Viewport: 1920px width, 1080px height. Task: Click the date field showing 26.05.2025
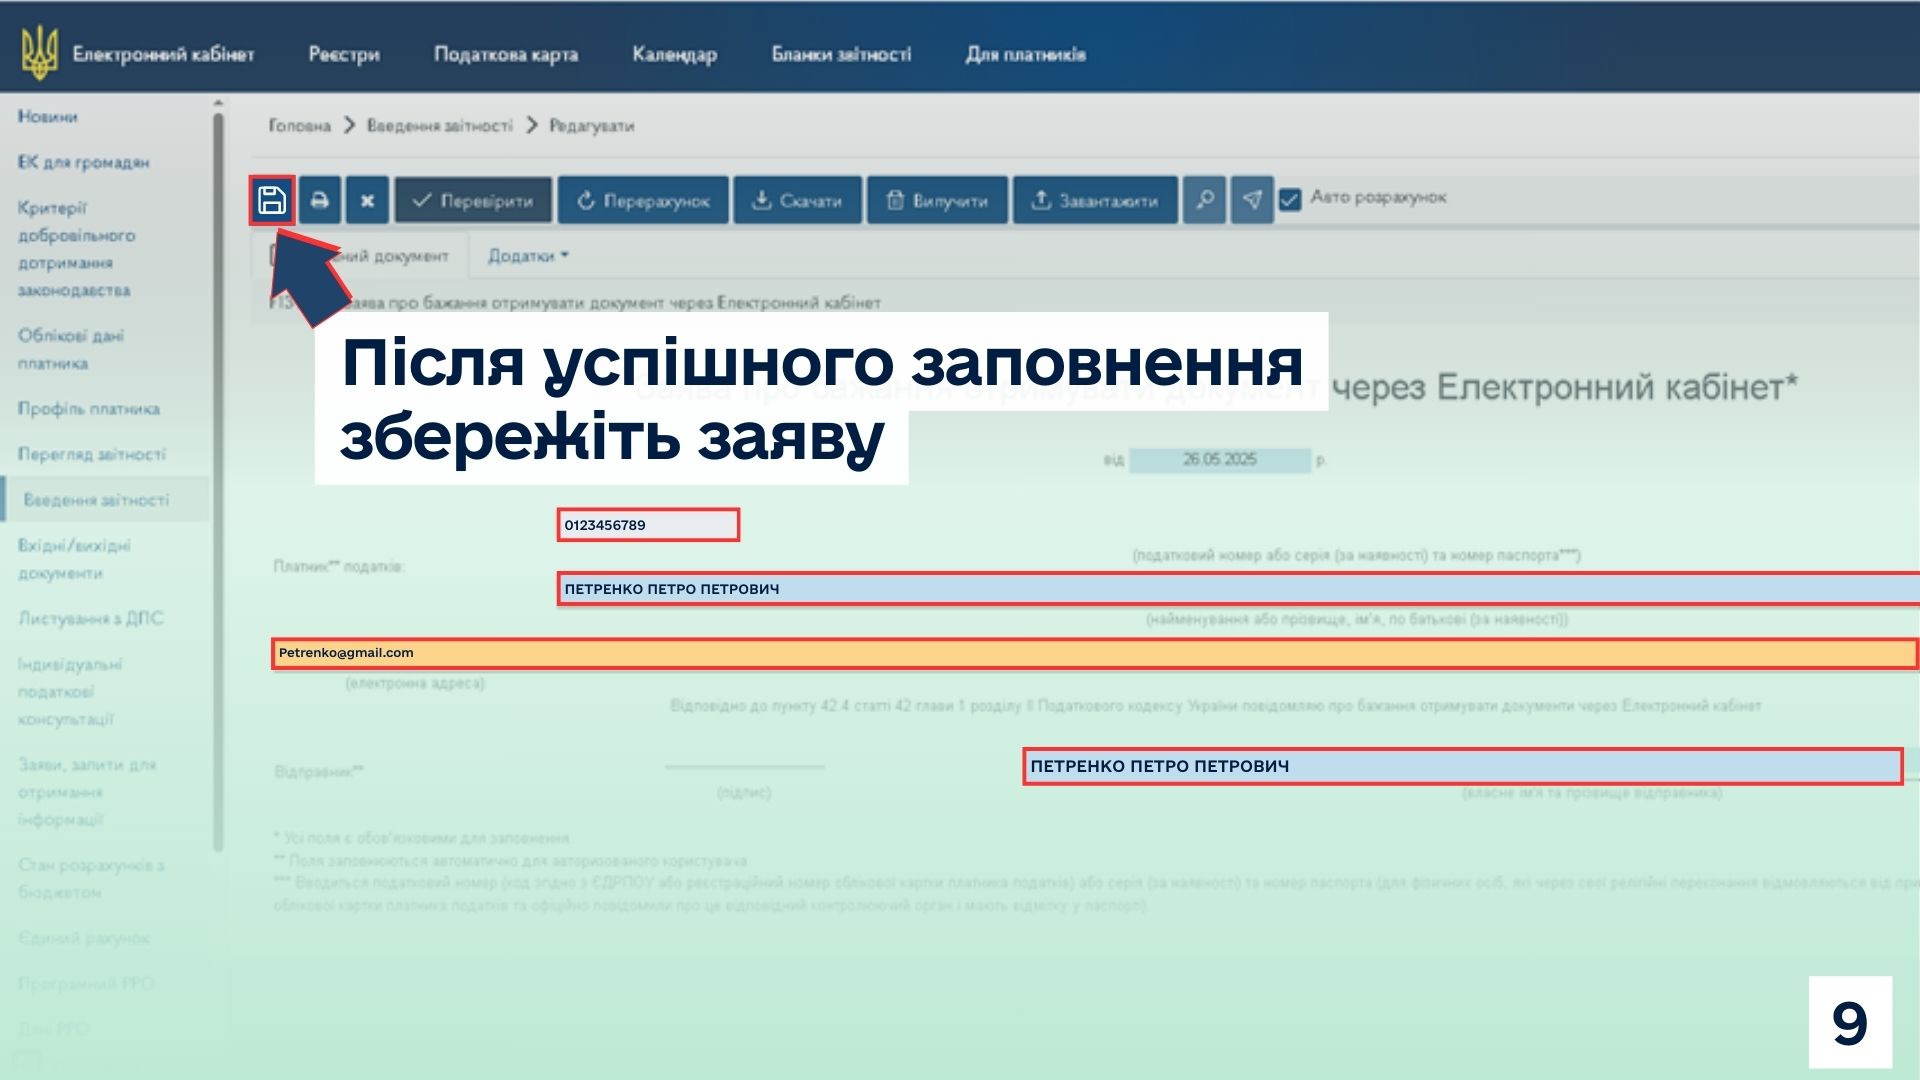(x=1219, y=460)
